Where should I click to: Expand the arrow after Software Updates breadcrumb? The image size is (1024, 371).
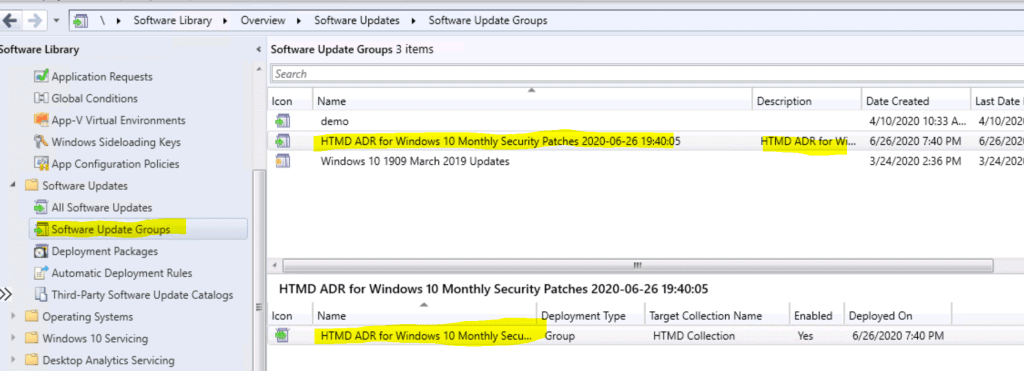coord(413,20)
